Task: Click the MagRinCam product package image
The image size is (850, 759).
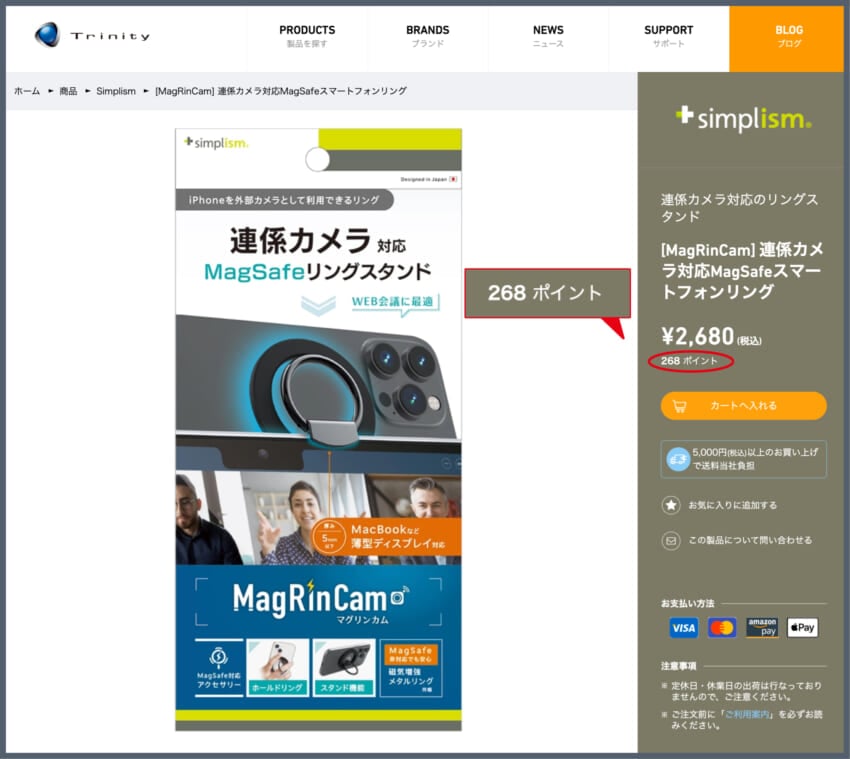Action: pos(318,430)
